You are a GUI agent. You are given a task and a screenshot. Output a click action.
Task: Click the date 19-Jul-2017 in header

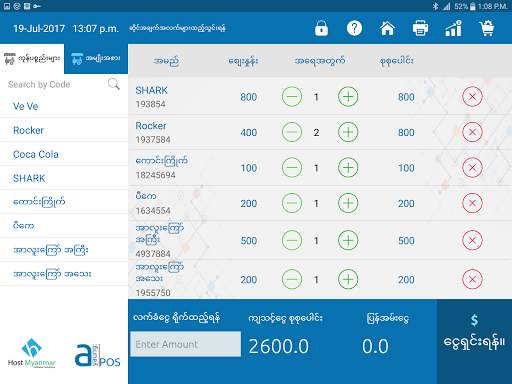coord(39,29)
